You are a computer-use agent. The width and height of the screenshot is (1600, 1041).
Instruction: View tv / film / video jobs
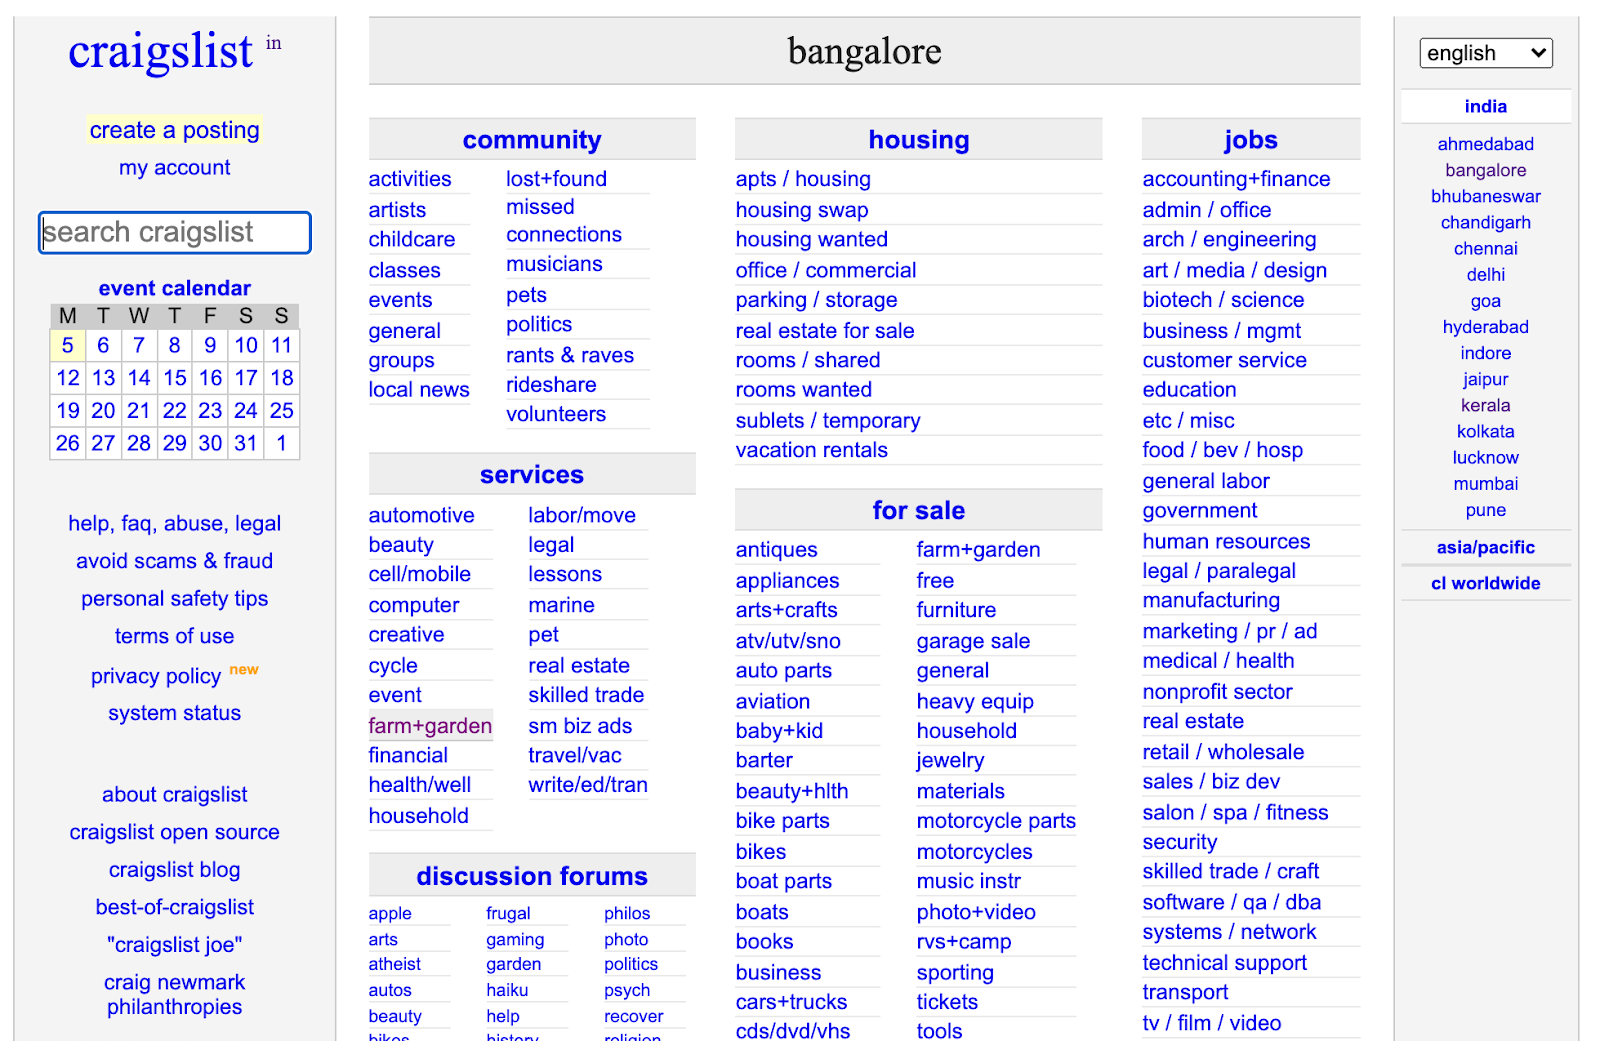point(1212,1023)
